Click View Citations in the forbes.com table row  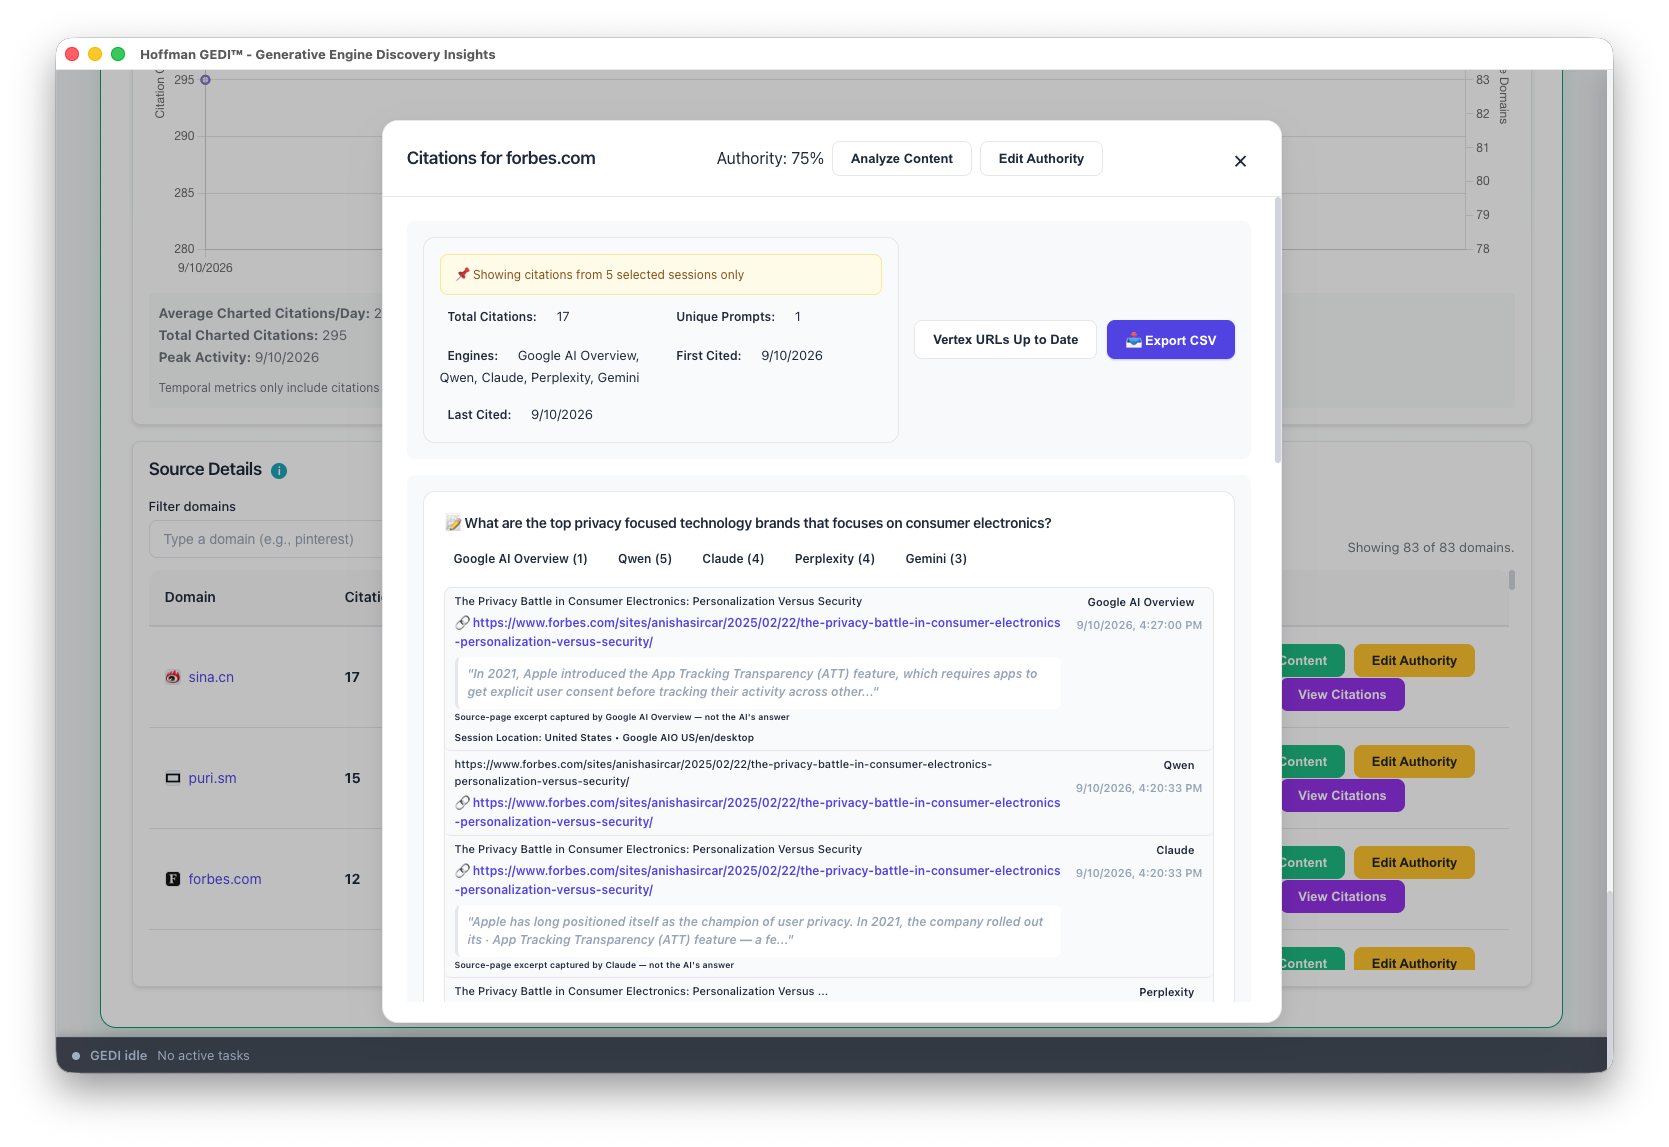pyautogui.click(x=1342, y=897)
